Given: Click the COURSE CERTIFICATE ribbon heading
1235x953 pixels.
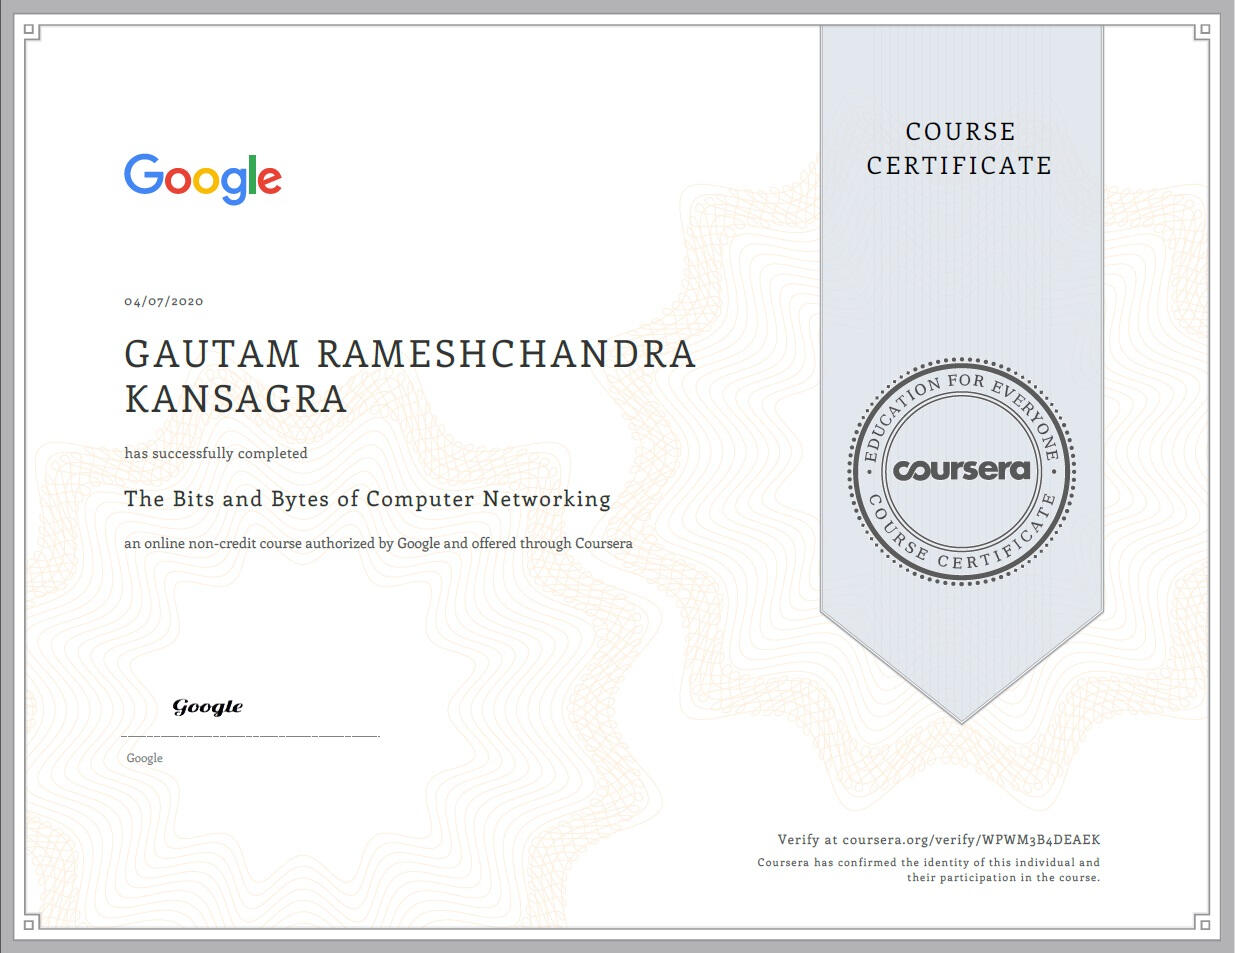Looking at the screenshot, I should 960,148.
